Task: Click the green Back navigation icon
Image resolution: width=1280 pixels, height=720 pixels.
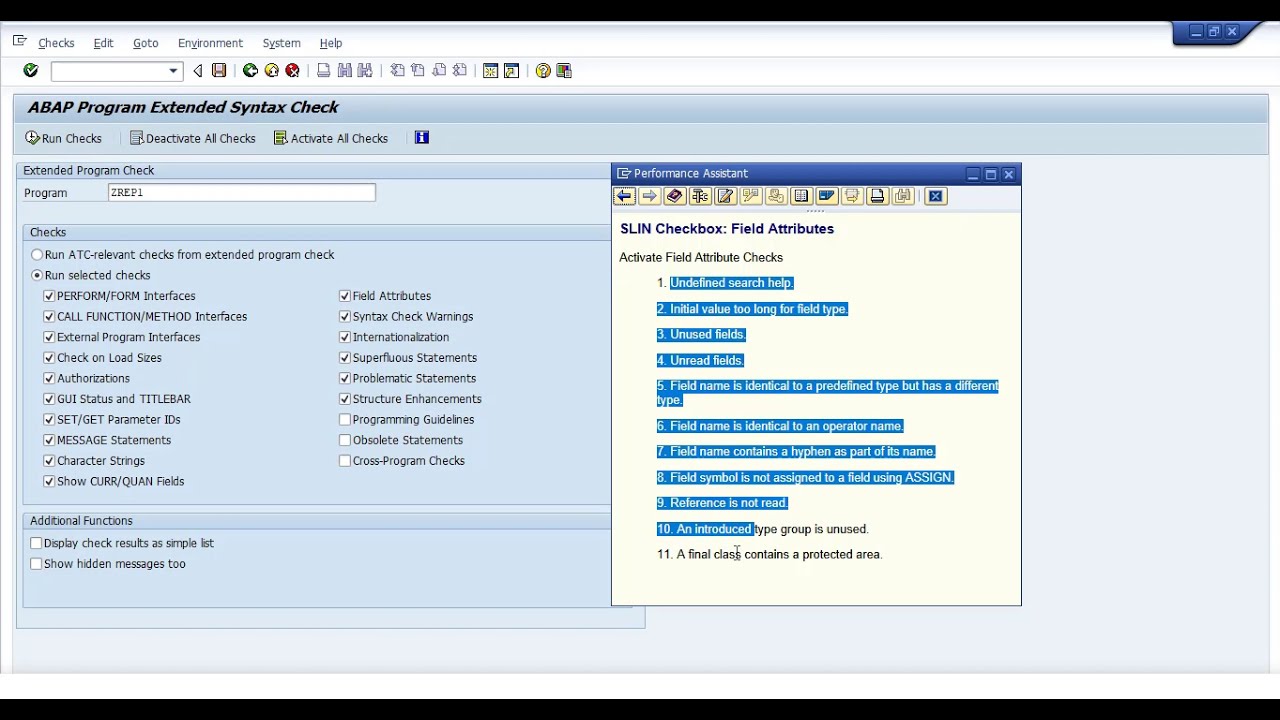Action: click(x=250, y=71)
